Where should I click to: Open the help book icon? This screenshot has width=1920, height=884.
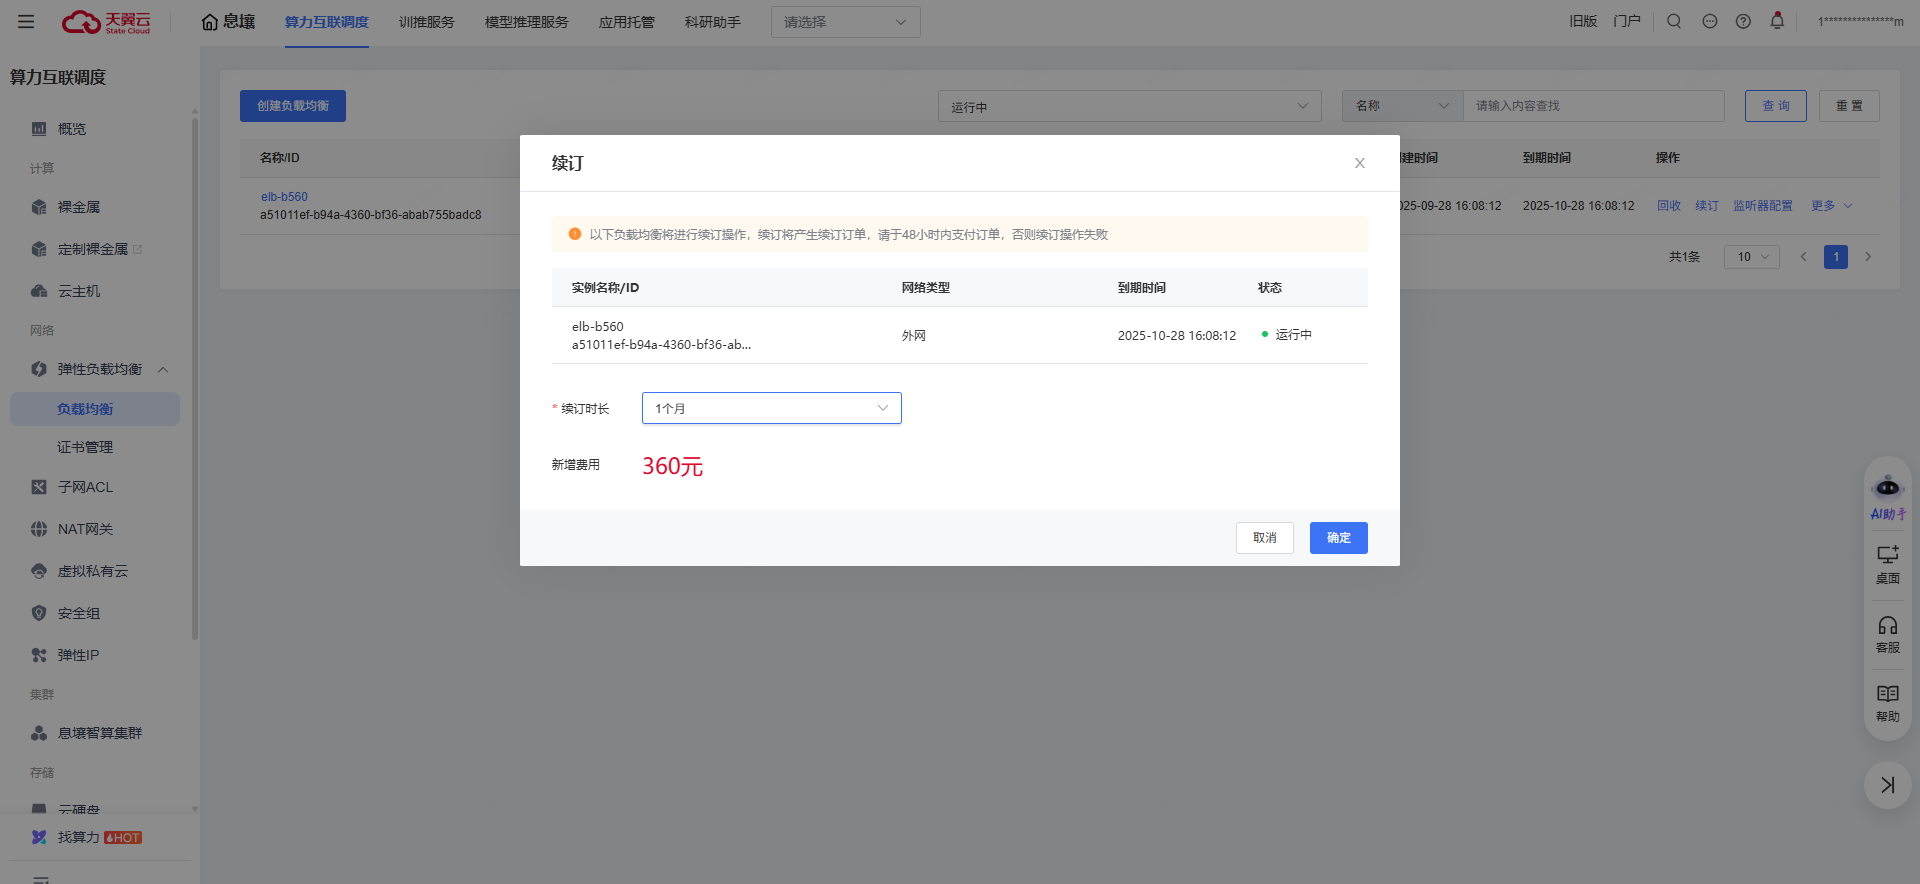[1887, 703]
